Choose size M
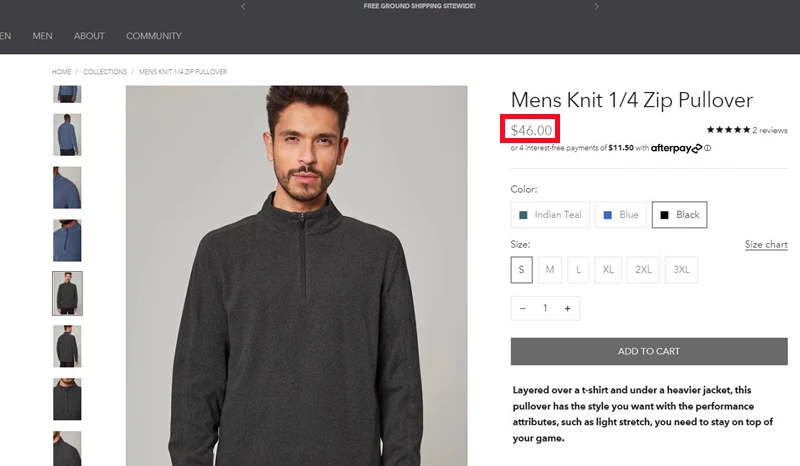Viewport: 800px width, 466px height. 550,269
